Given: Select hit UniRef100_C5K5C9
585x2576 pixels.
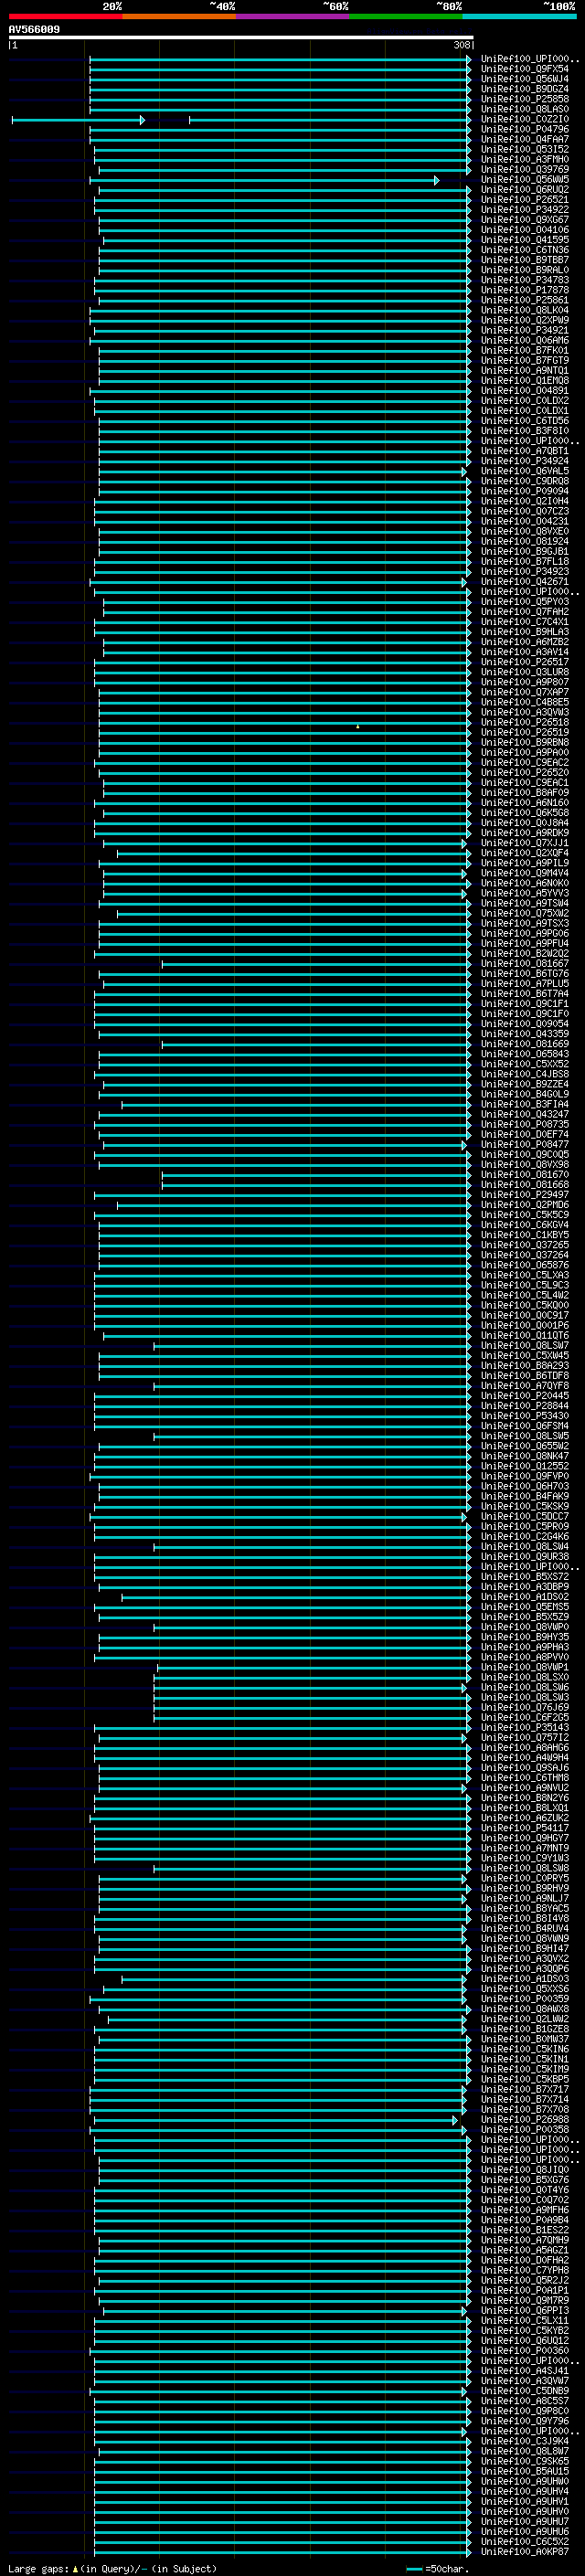Looking at the screenshot, I should [x=525, y=1215].
